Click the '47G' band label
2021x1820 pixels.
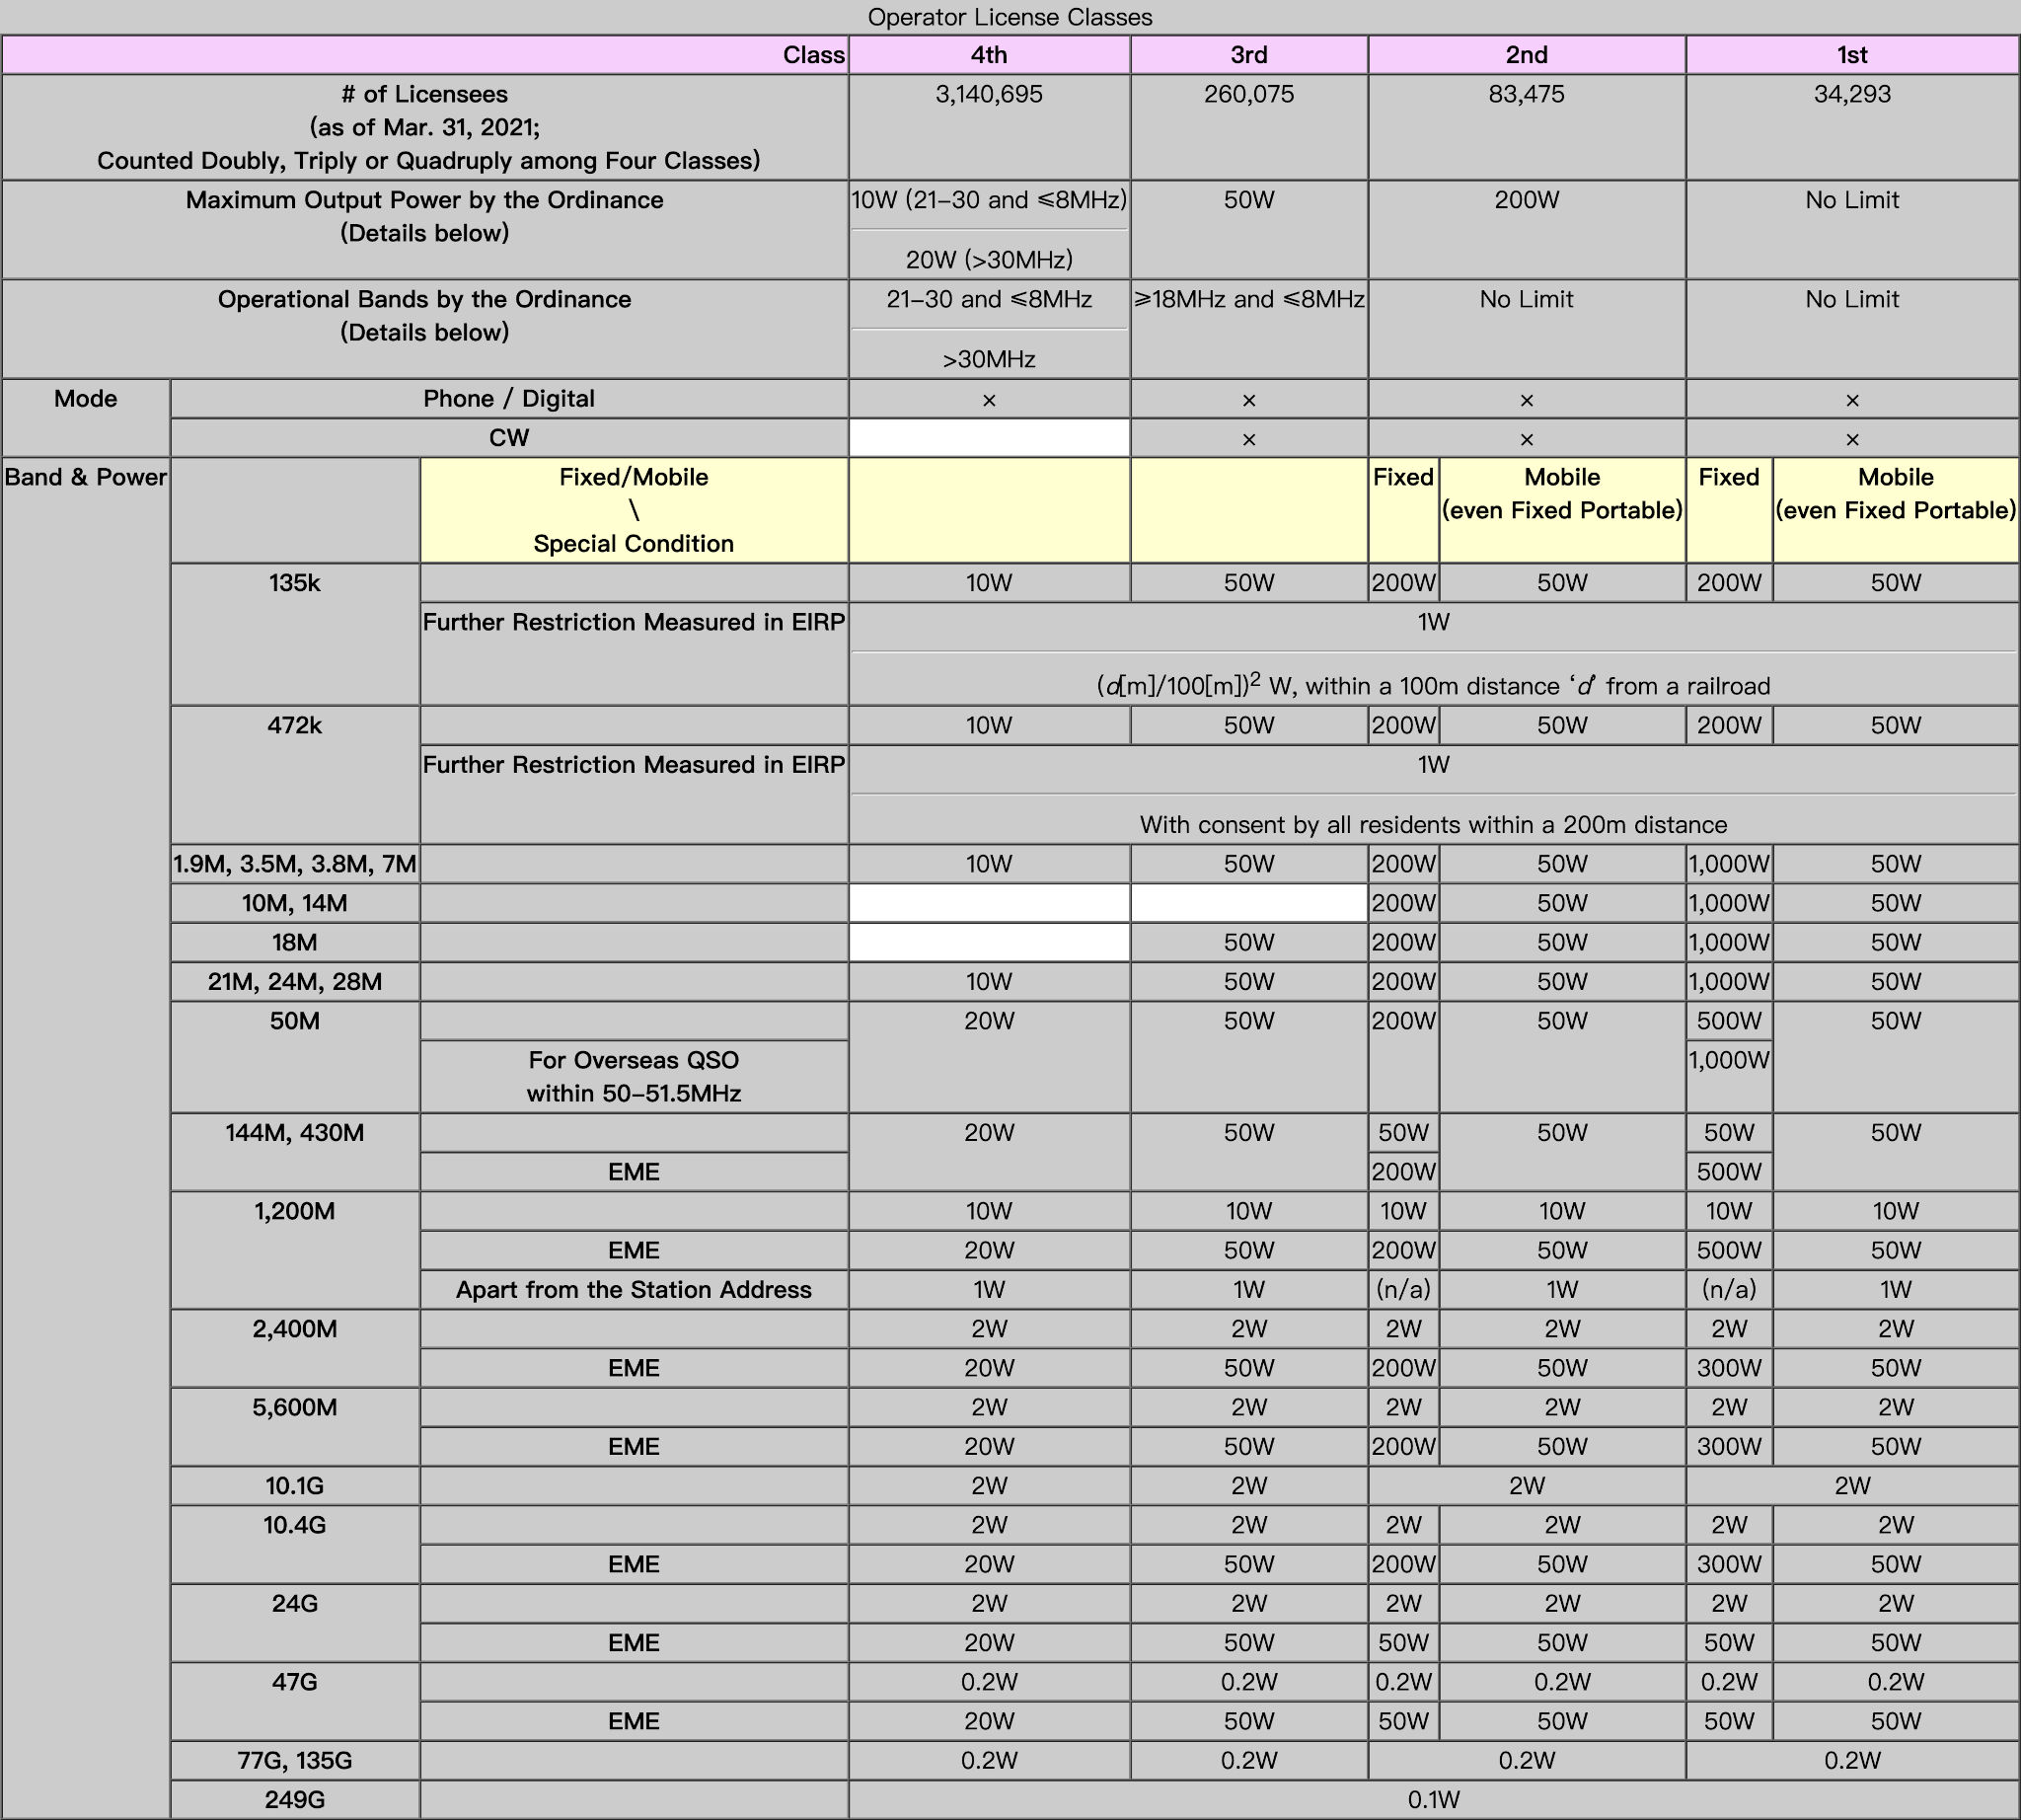(295, 1701)
